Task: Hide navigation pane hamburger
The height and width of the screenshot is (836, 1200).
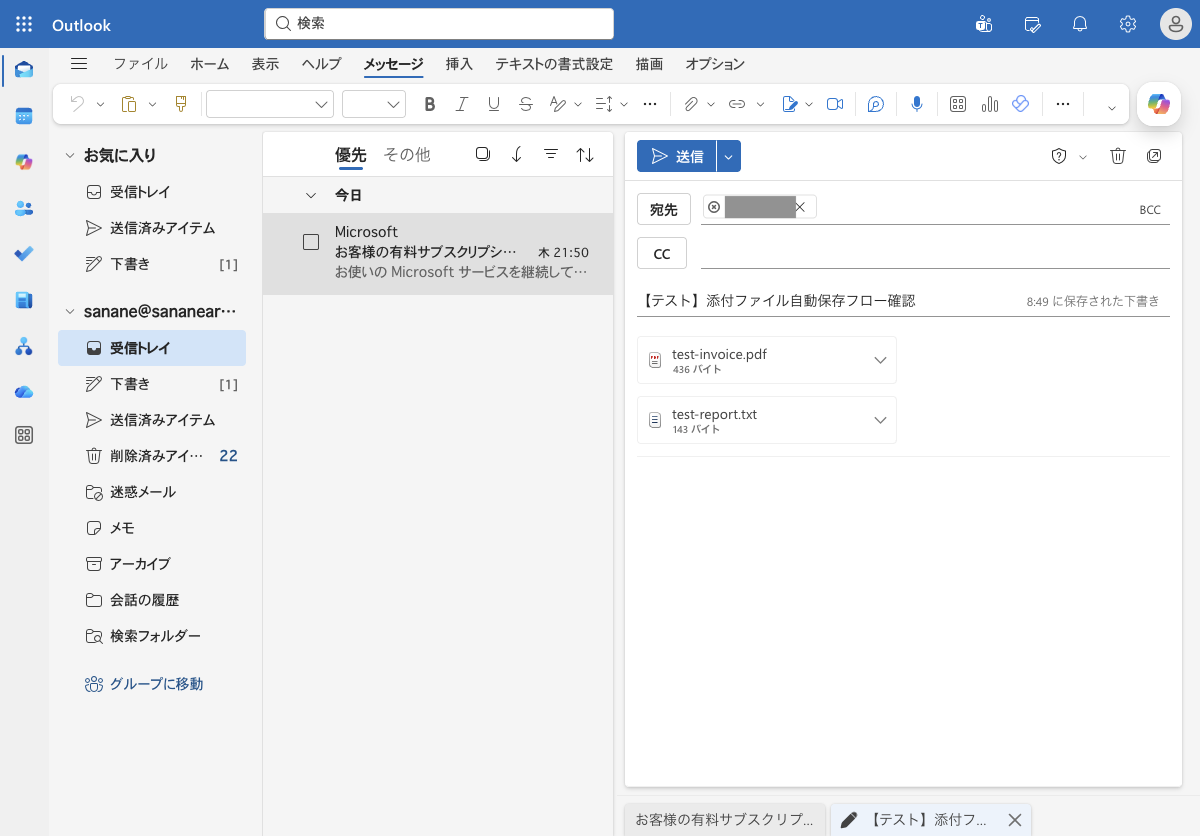Action: [79, 64]
